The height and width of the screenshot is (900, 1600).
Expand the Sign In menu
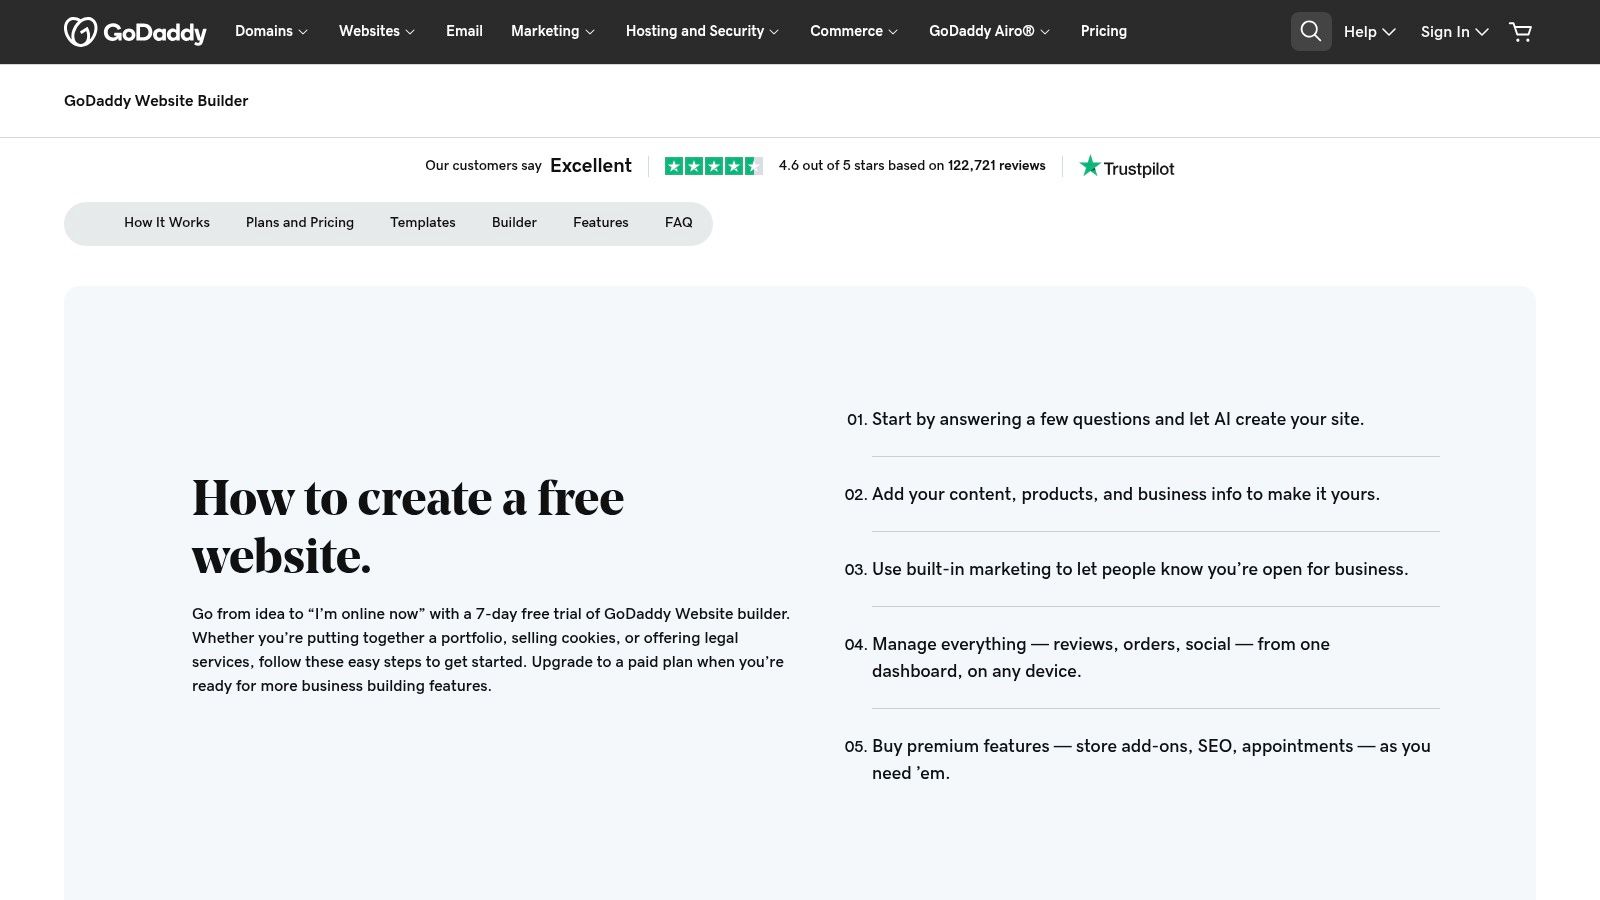[x=1454, y=32]
